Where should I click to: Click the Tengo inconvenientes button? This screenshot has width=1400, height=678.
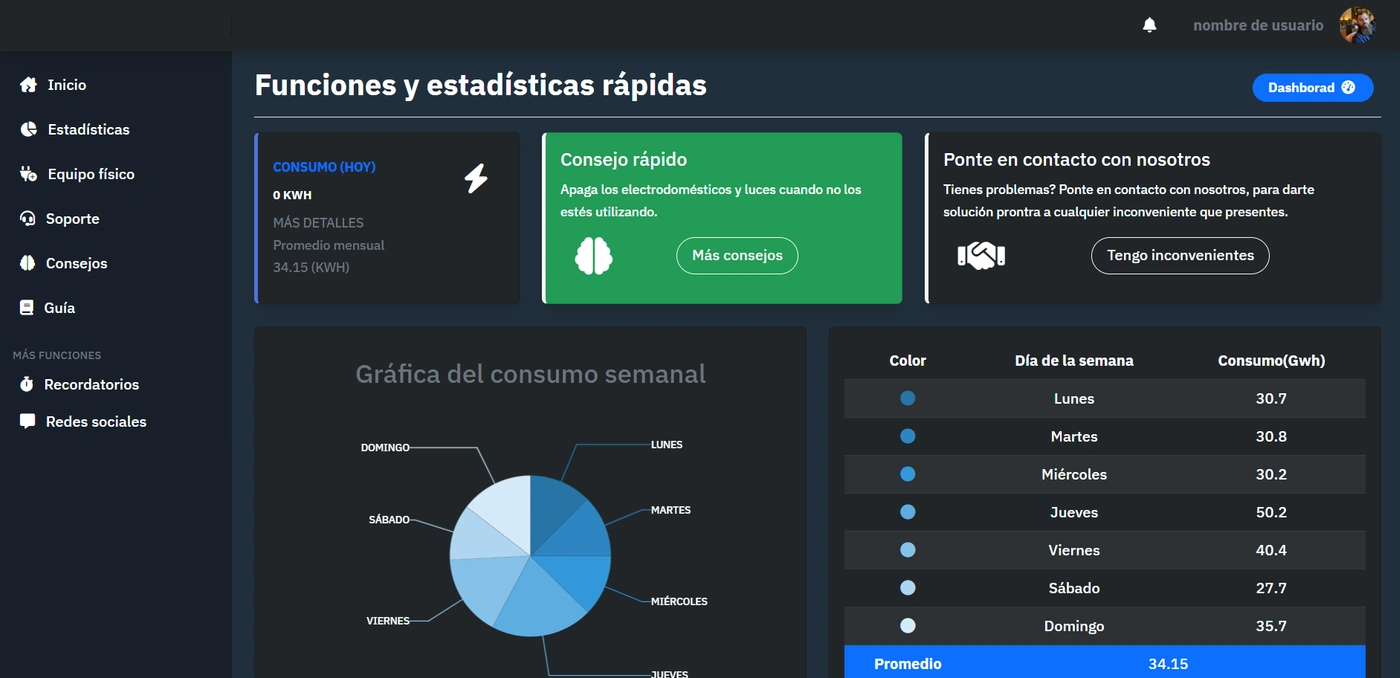click(1180, 255)
